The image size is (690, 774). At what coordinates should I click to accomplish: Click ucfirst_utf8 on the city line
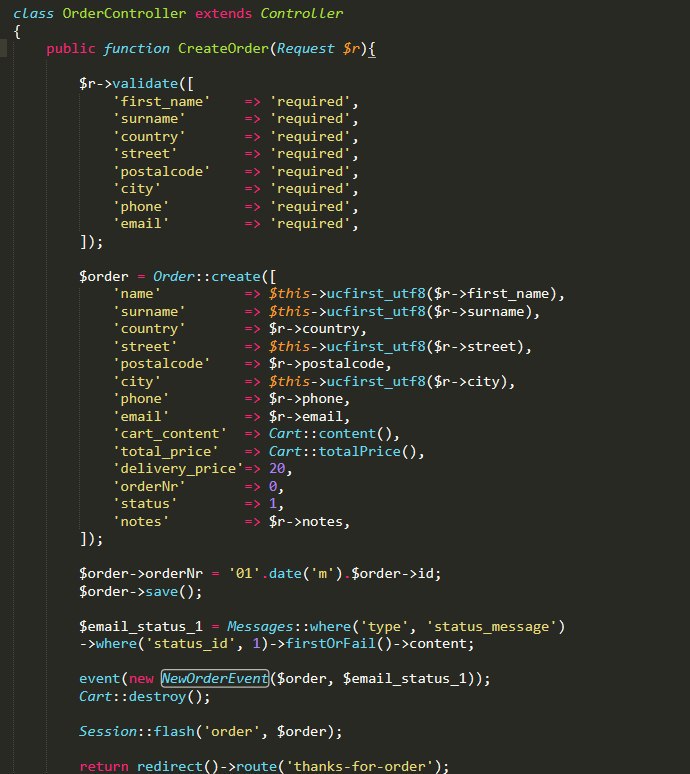[376, 382]
